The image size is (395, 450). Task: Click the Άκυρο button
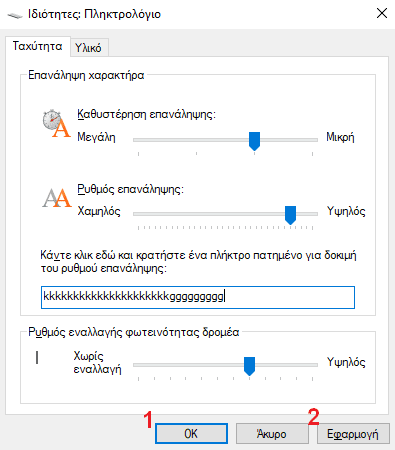pyautogui.click(x=272, y=434)
